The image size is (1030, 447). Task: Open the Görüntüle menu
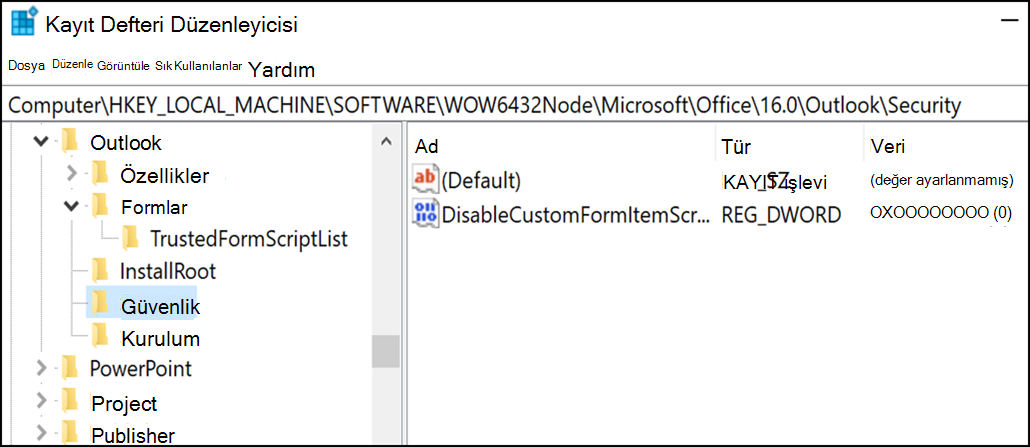click(123, 66)
